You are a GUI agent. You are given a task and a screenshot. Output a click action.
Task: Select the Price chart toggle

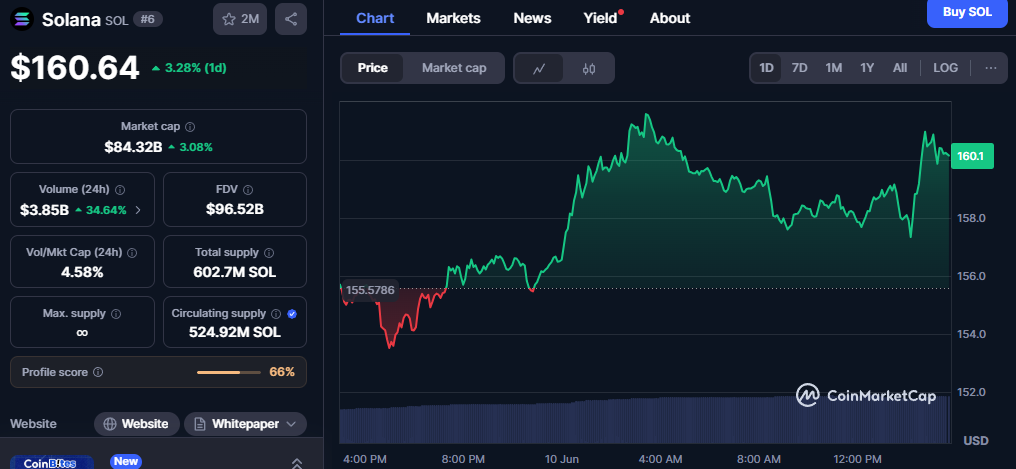(x=373, y=68)
